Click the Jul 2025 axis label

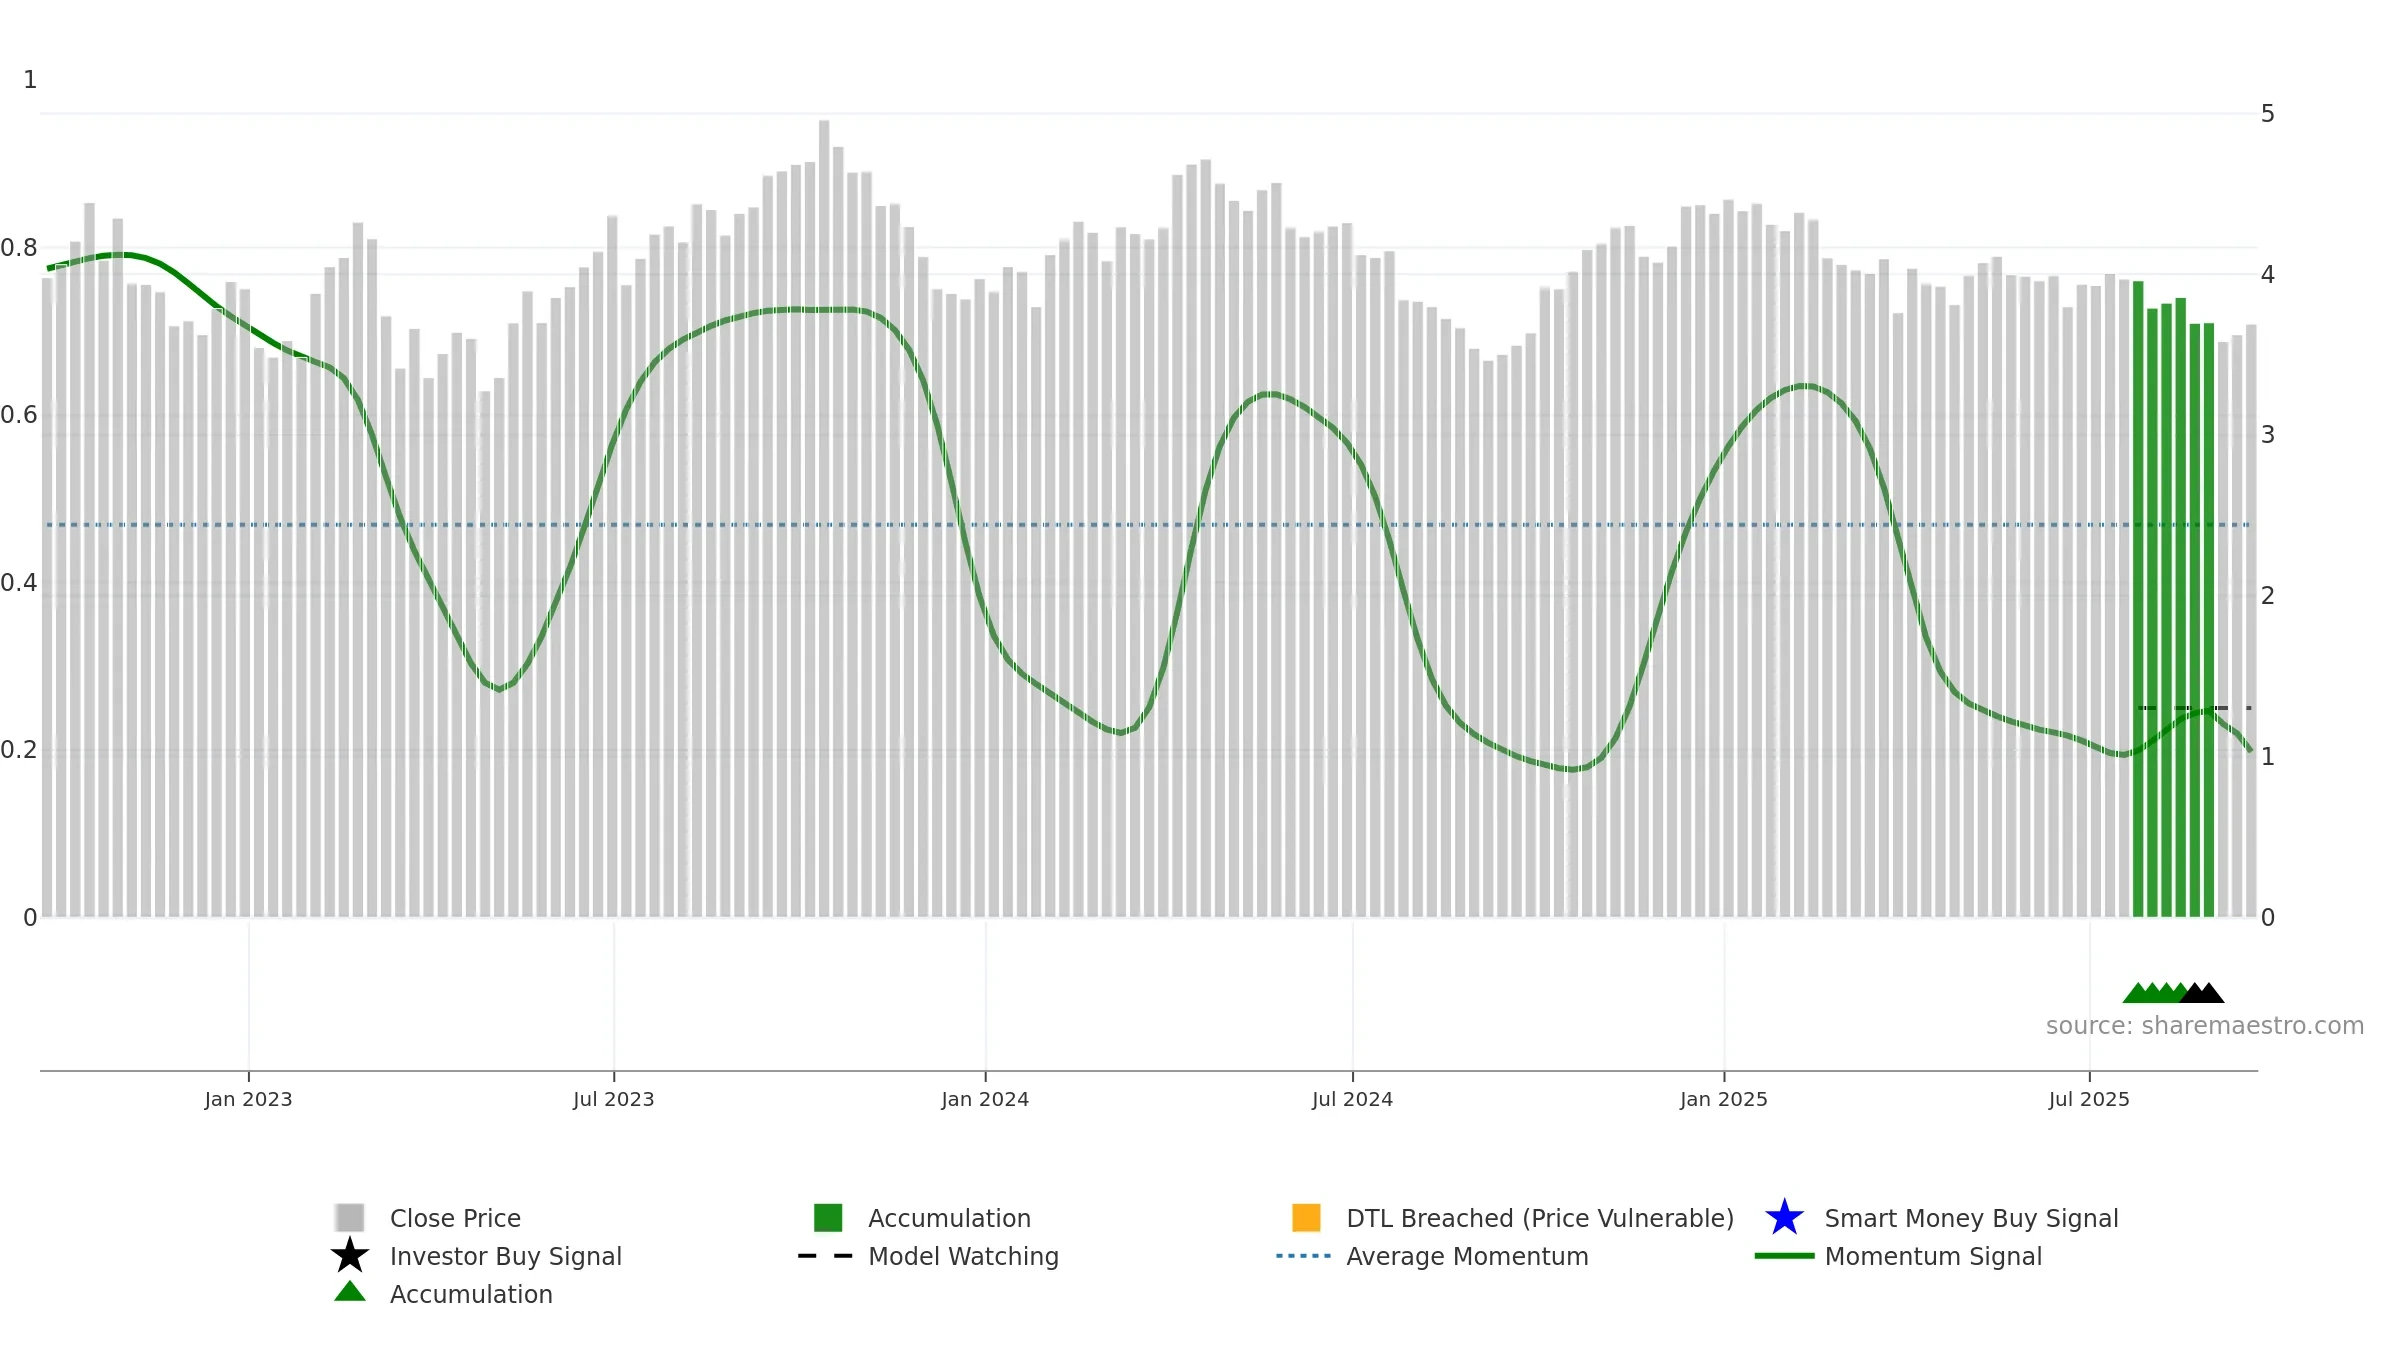pos(2089,1100)
